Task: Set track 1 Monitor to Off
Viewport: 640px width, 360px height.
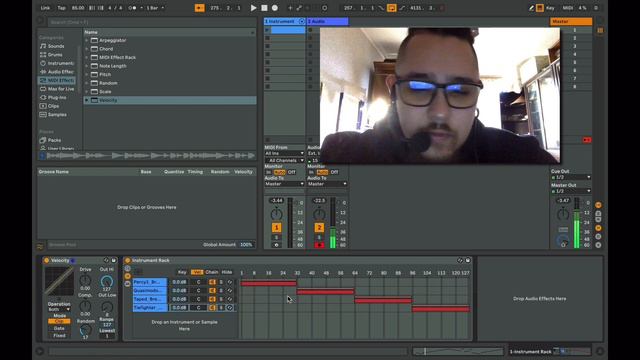Action: [291, 172]
